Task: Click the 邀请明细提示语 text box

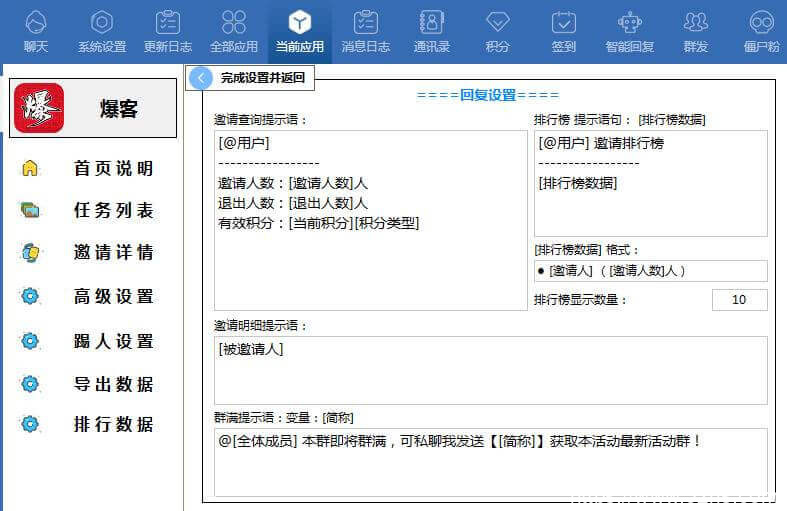Action: [490, 369]
